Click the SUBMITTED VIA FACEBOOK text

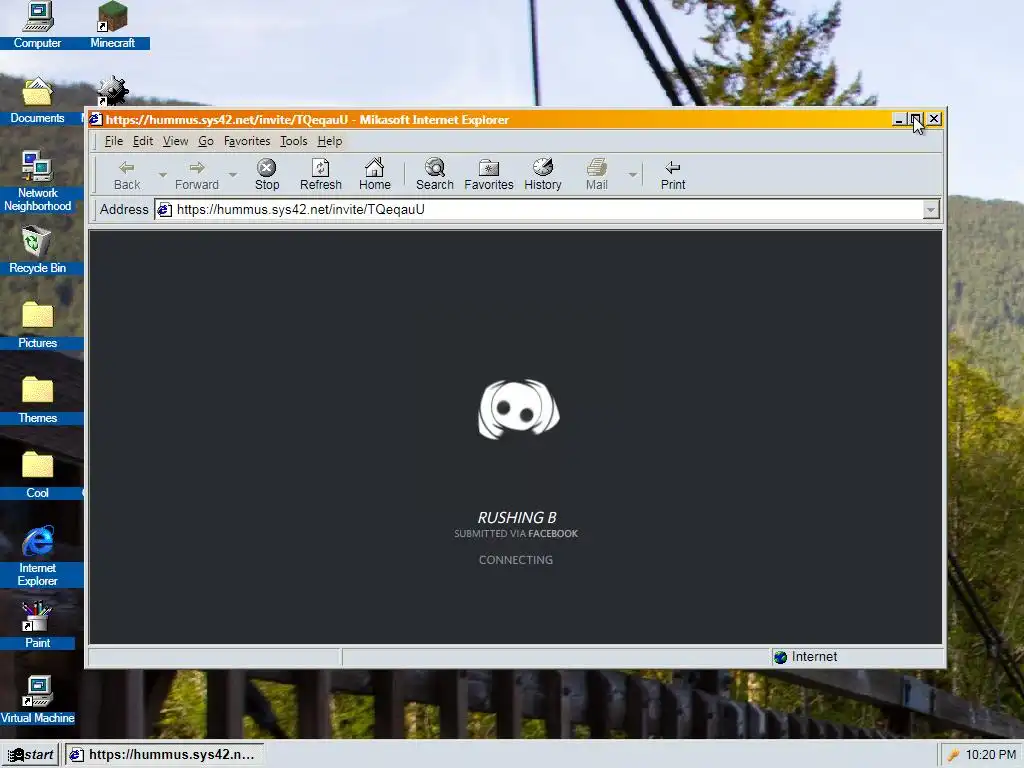click(516, 534)
